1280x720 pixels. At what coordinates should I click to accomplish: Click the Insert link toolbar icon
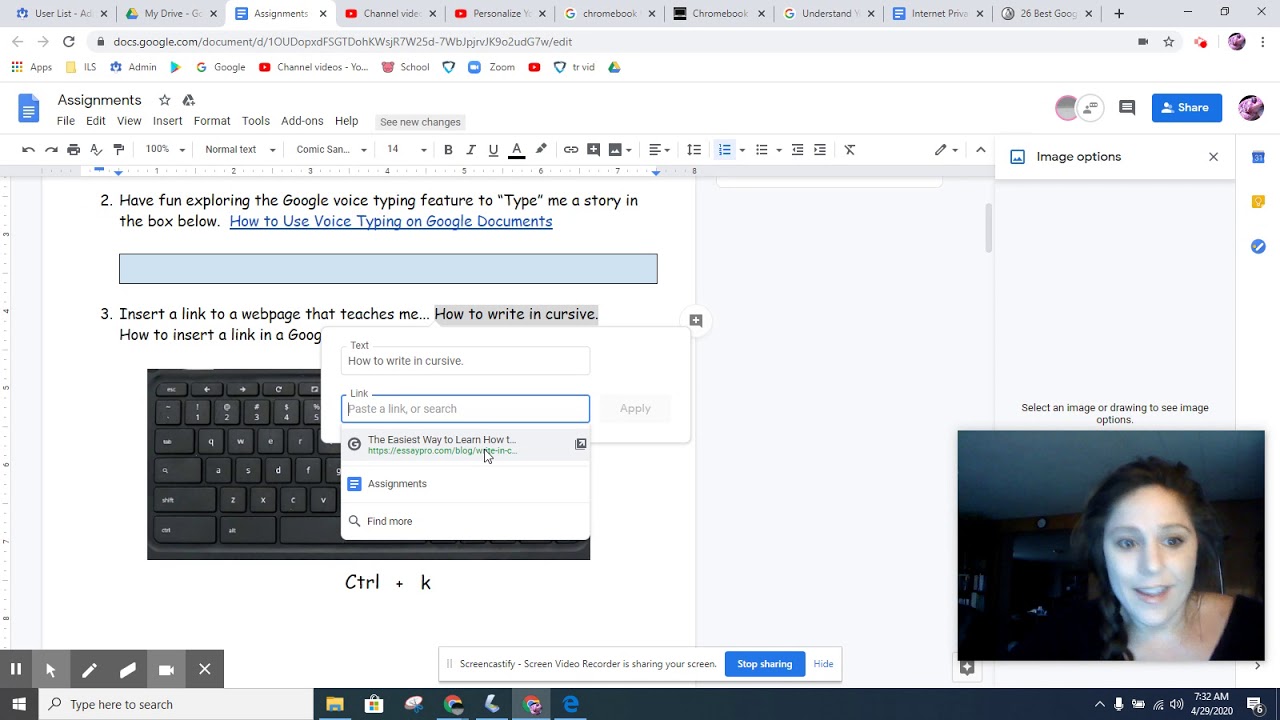pos(571,150)
